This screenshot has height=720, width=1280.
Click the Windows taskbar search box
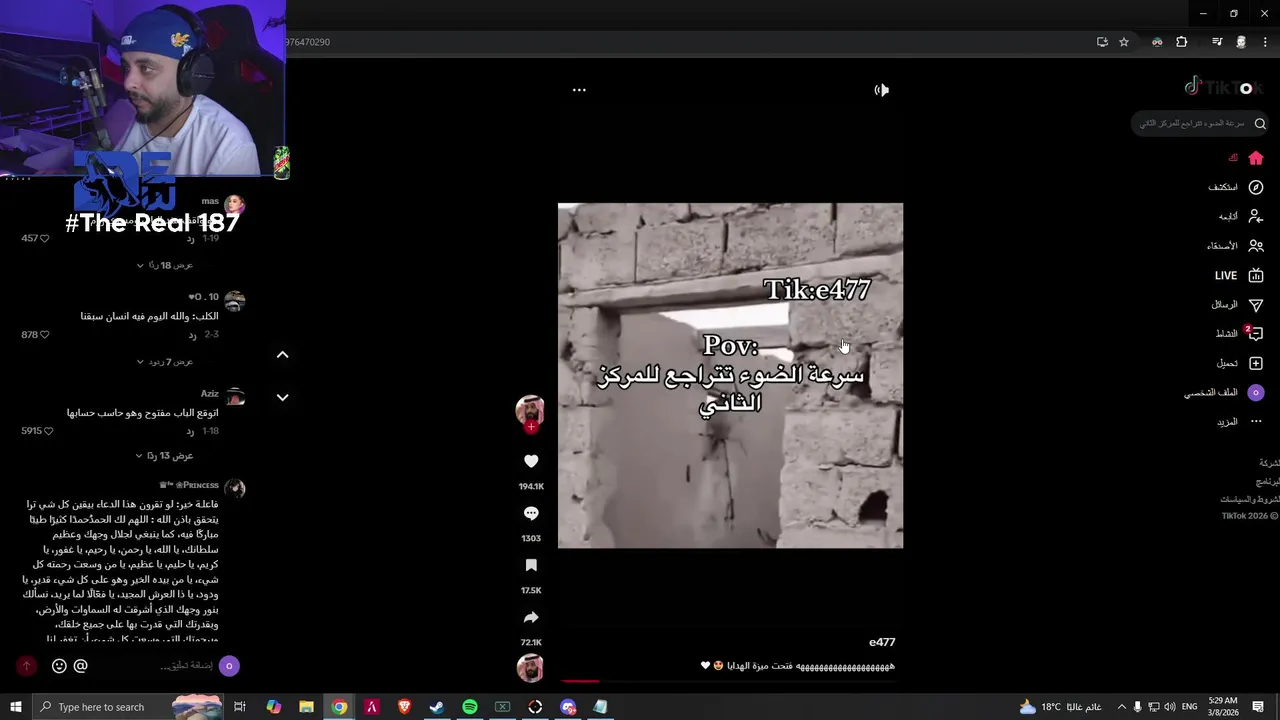coord(128,707)
